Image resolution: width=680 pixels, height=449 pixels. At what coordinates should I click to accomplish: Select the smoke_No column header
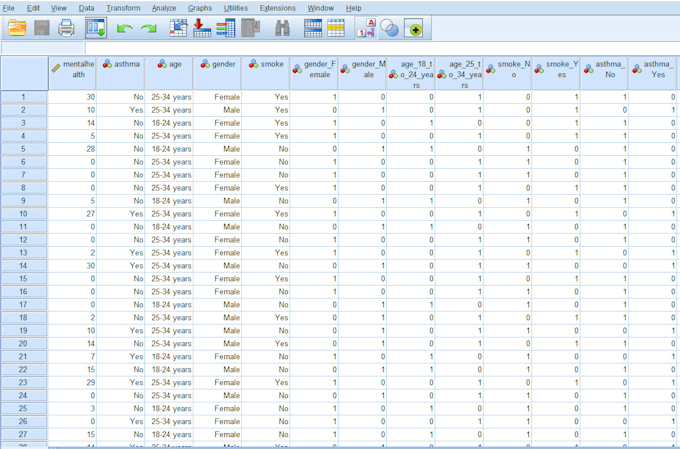tap(508, 73)
